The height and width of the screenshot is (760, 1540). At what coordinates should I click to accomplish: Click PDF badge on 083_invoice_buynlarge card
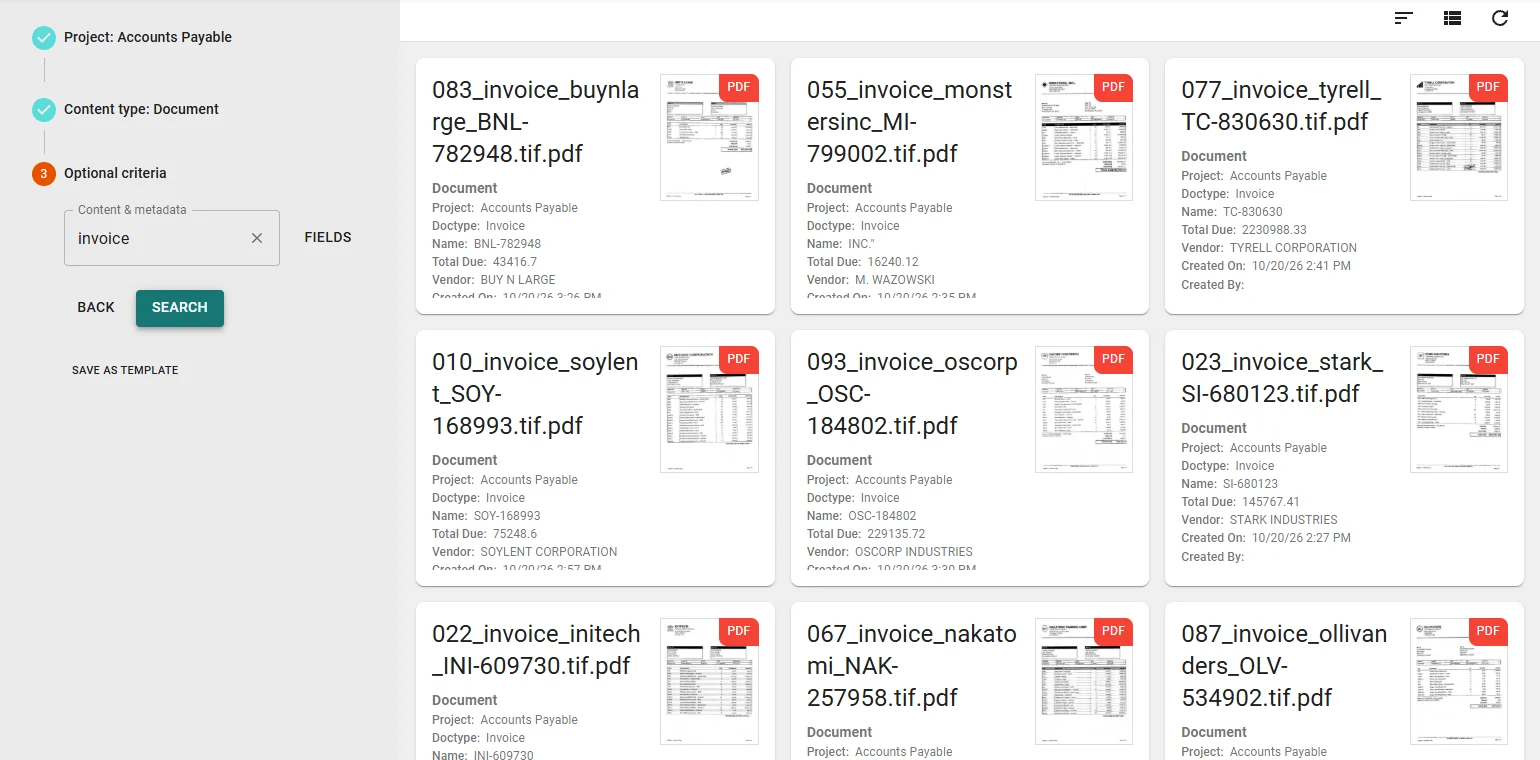coord(739,87)
